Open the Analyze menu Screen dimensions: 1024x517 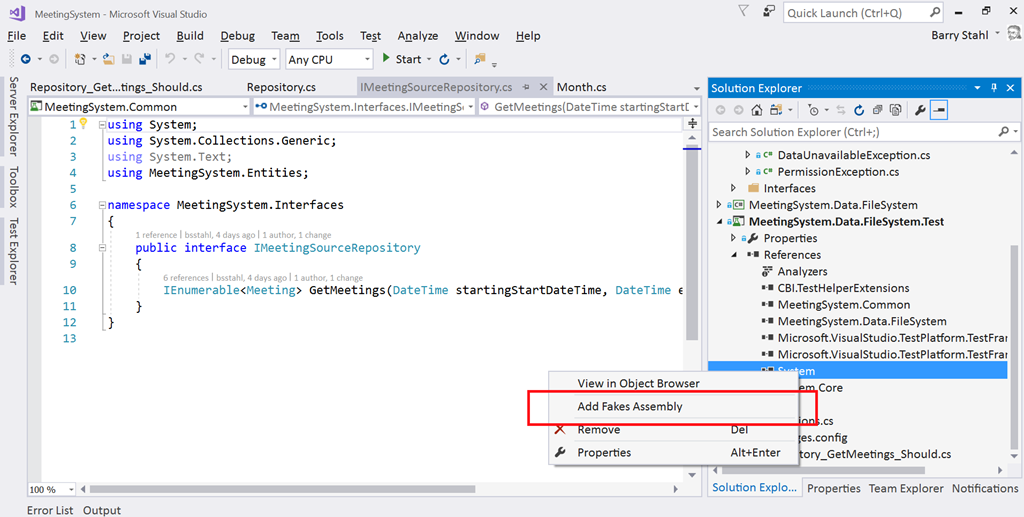418,36
